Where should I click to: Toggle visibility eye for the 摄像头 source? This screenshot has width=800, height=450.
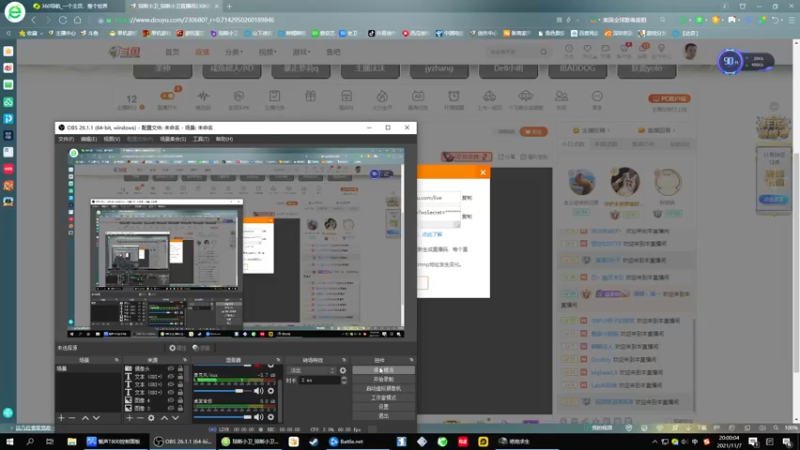click(x=171, y=368)
